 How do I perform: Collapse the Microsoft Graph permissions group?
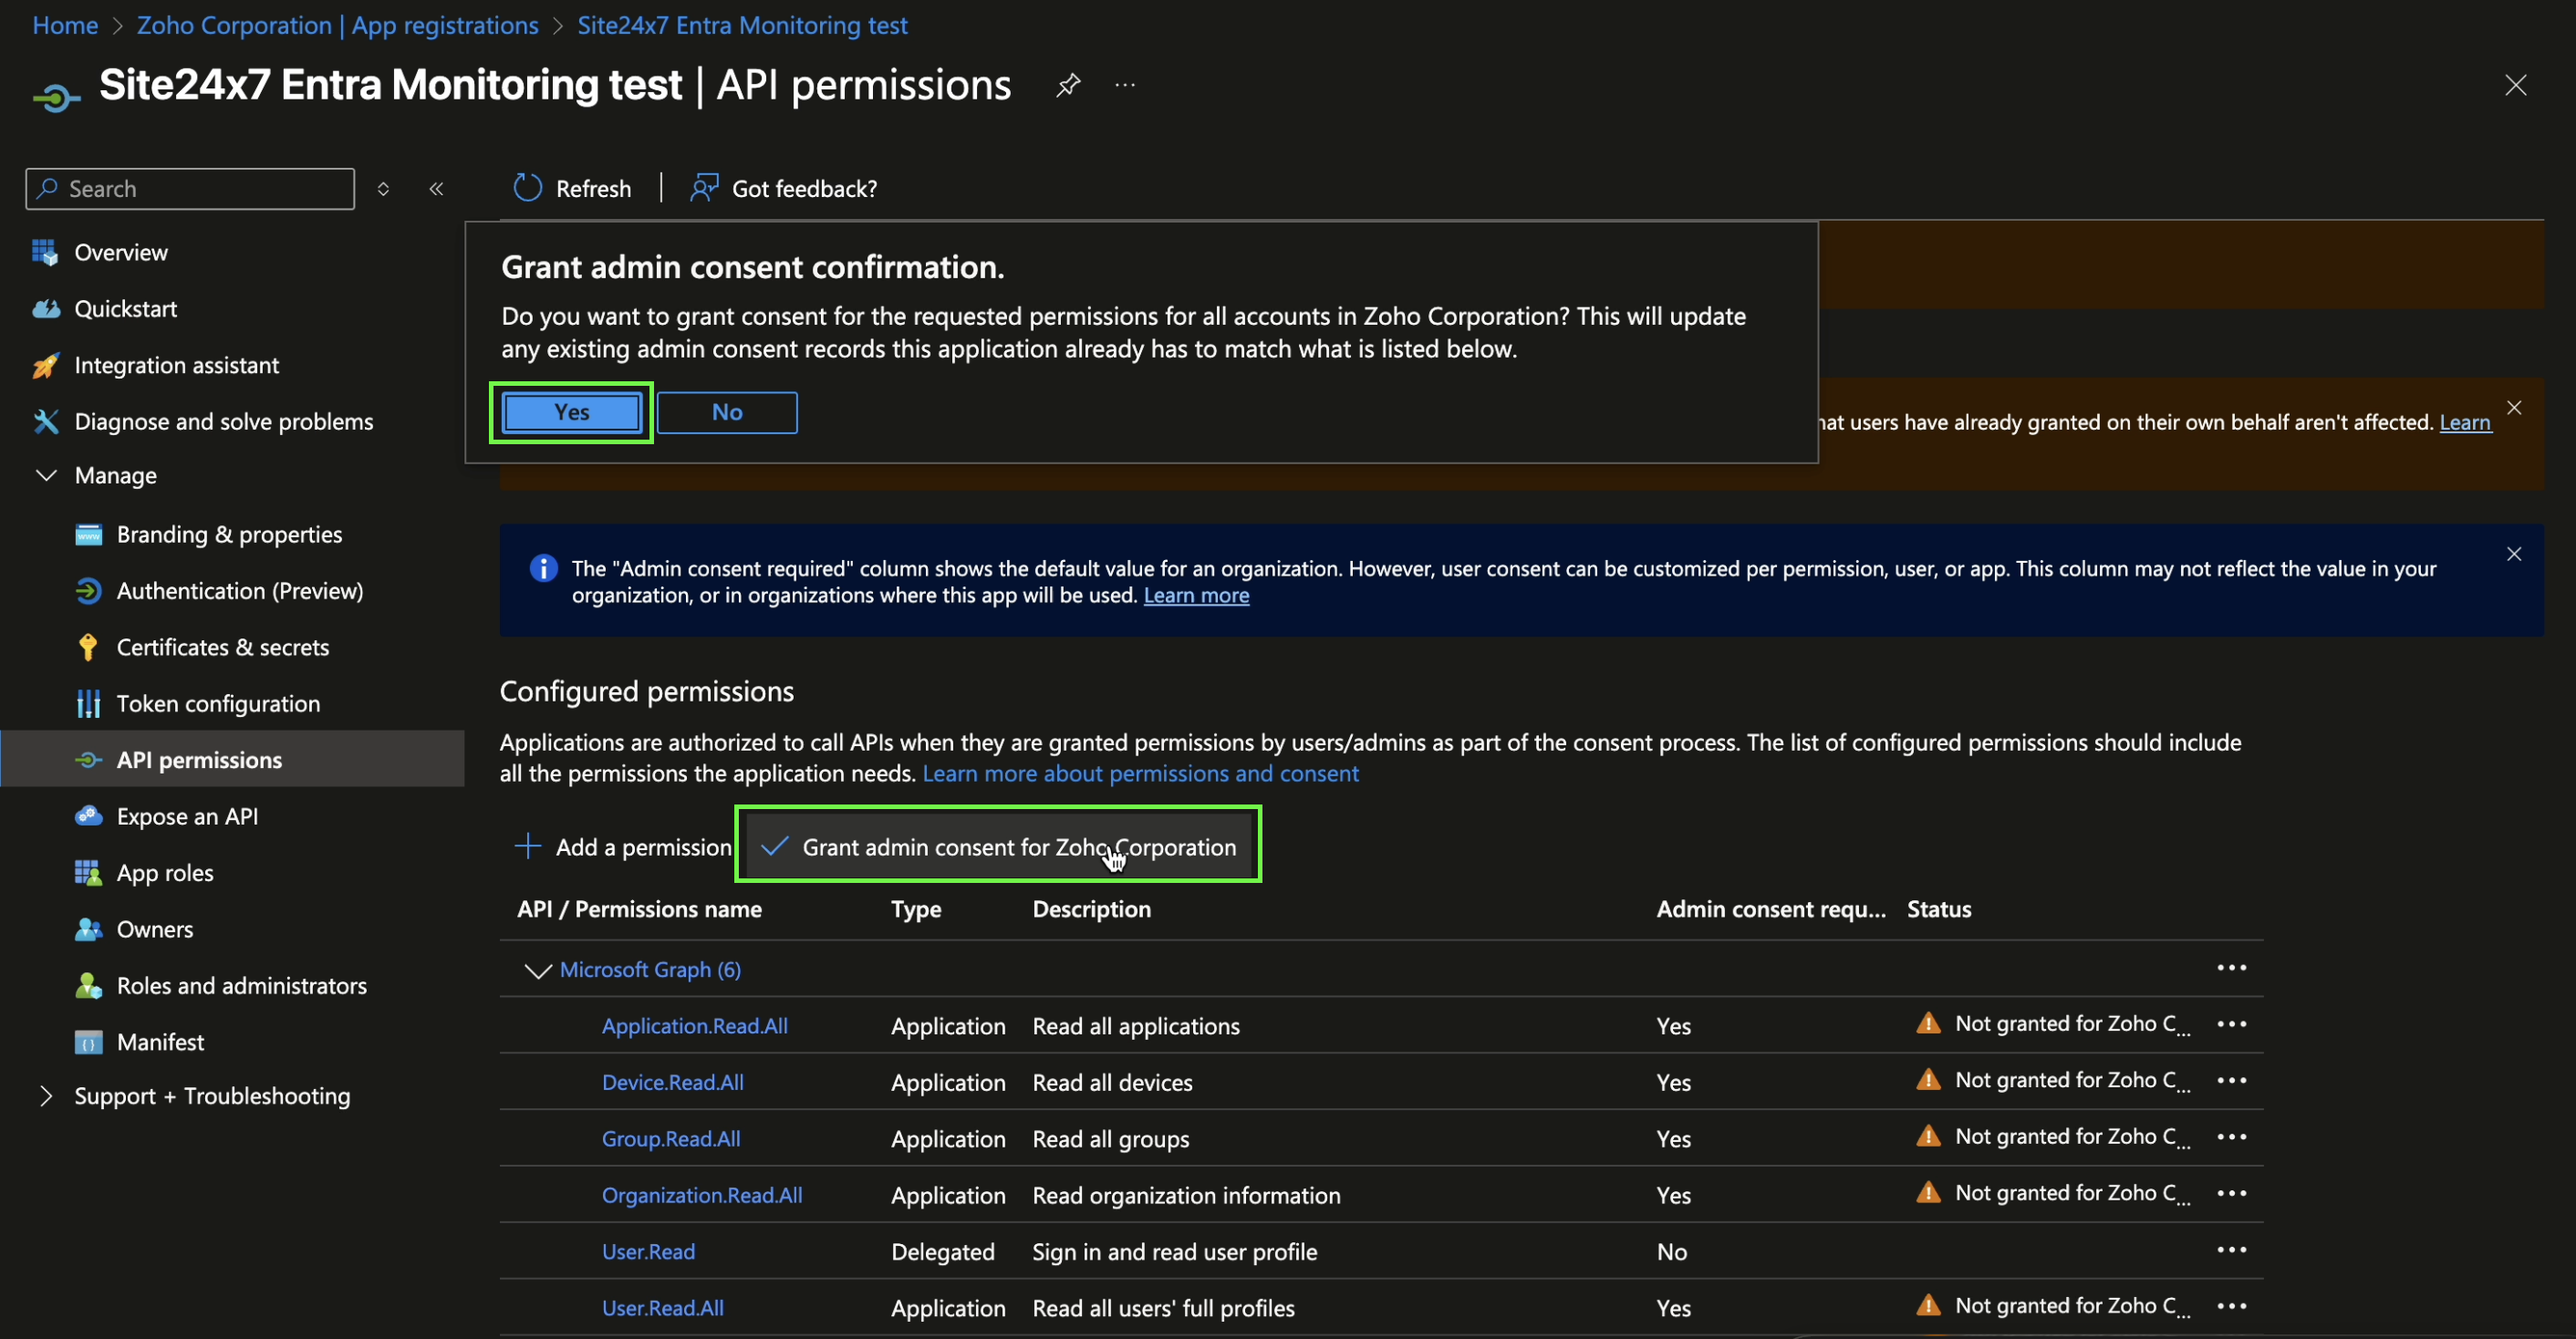tap(537, 969)
